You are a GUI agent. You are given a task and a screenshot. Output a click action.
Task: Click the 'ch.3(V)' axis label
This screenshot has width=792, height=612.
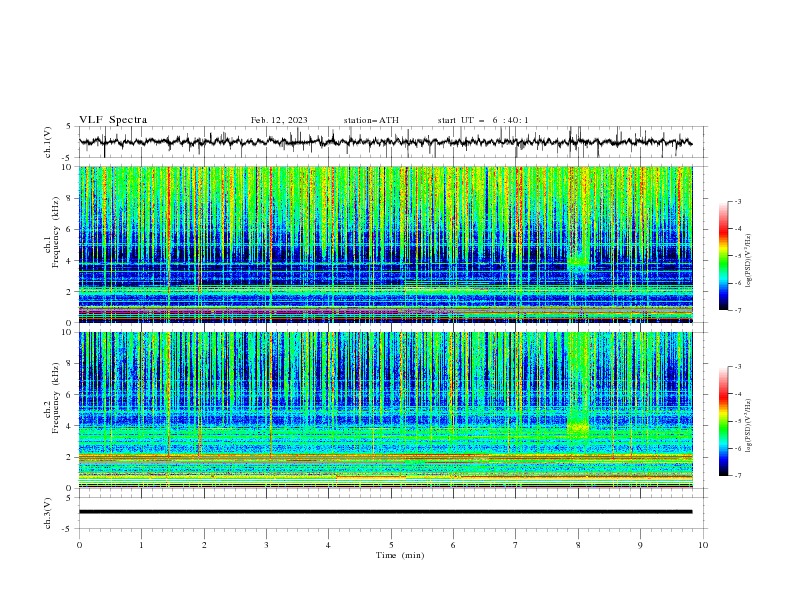click(x=48, y=513)
